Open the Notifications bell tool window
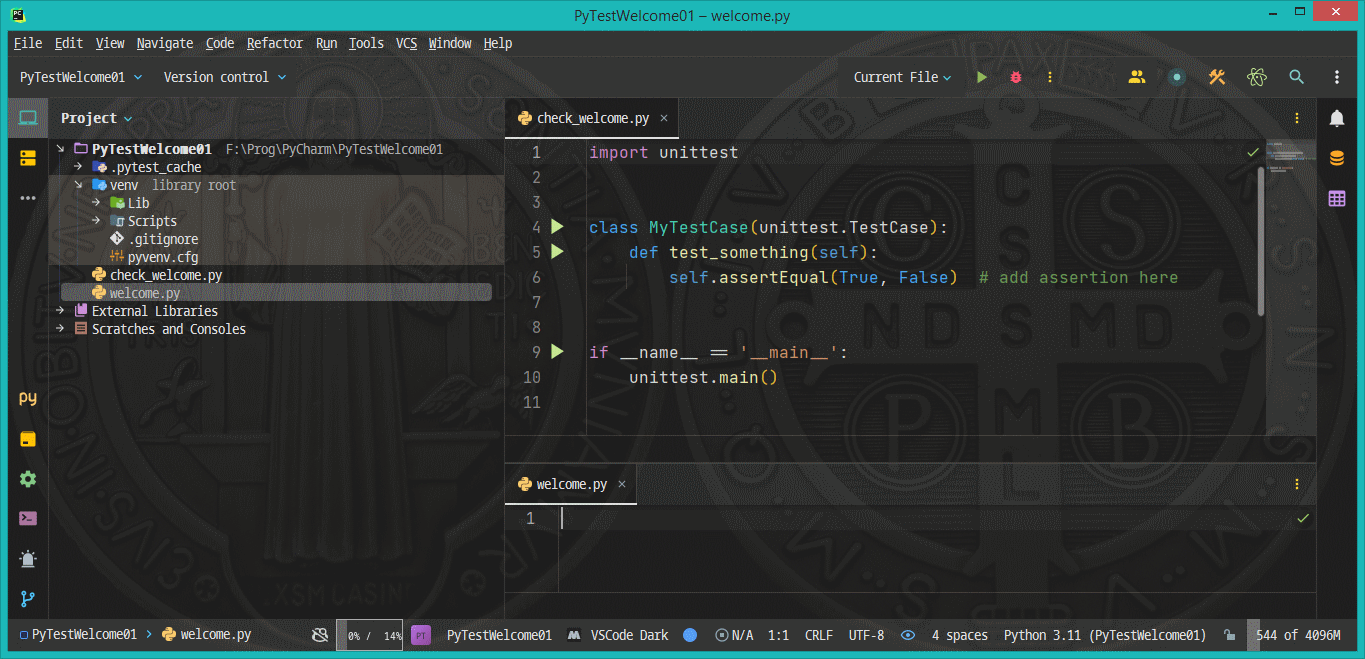 click(x=1337, y=118)
